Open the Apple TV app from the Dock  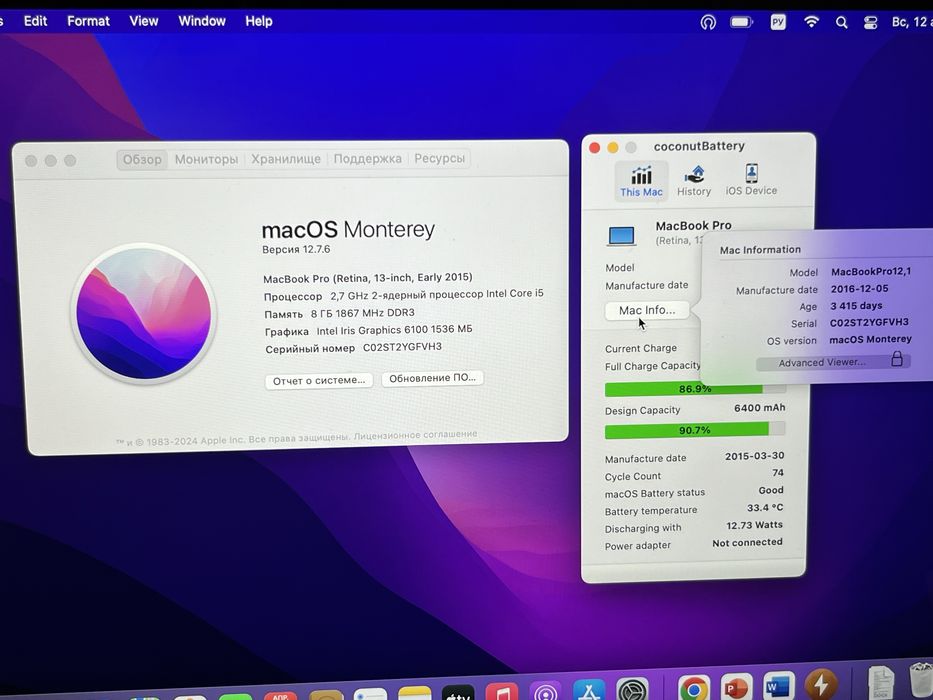click(458, 692)
